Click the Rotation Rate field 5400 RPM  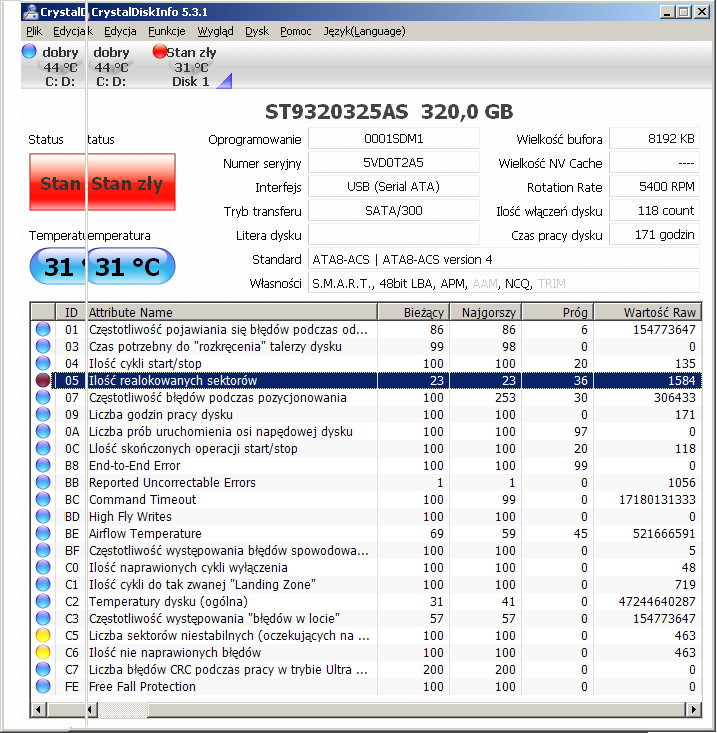(654, 187)
